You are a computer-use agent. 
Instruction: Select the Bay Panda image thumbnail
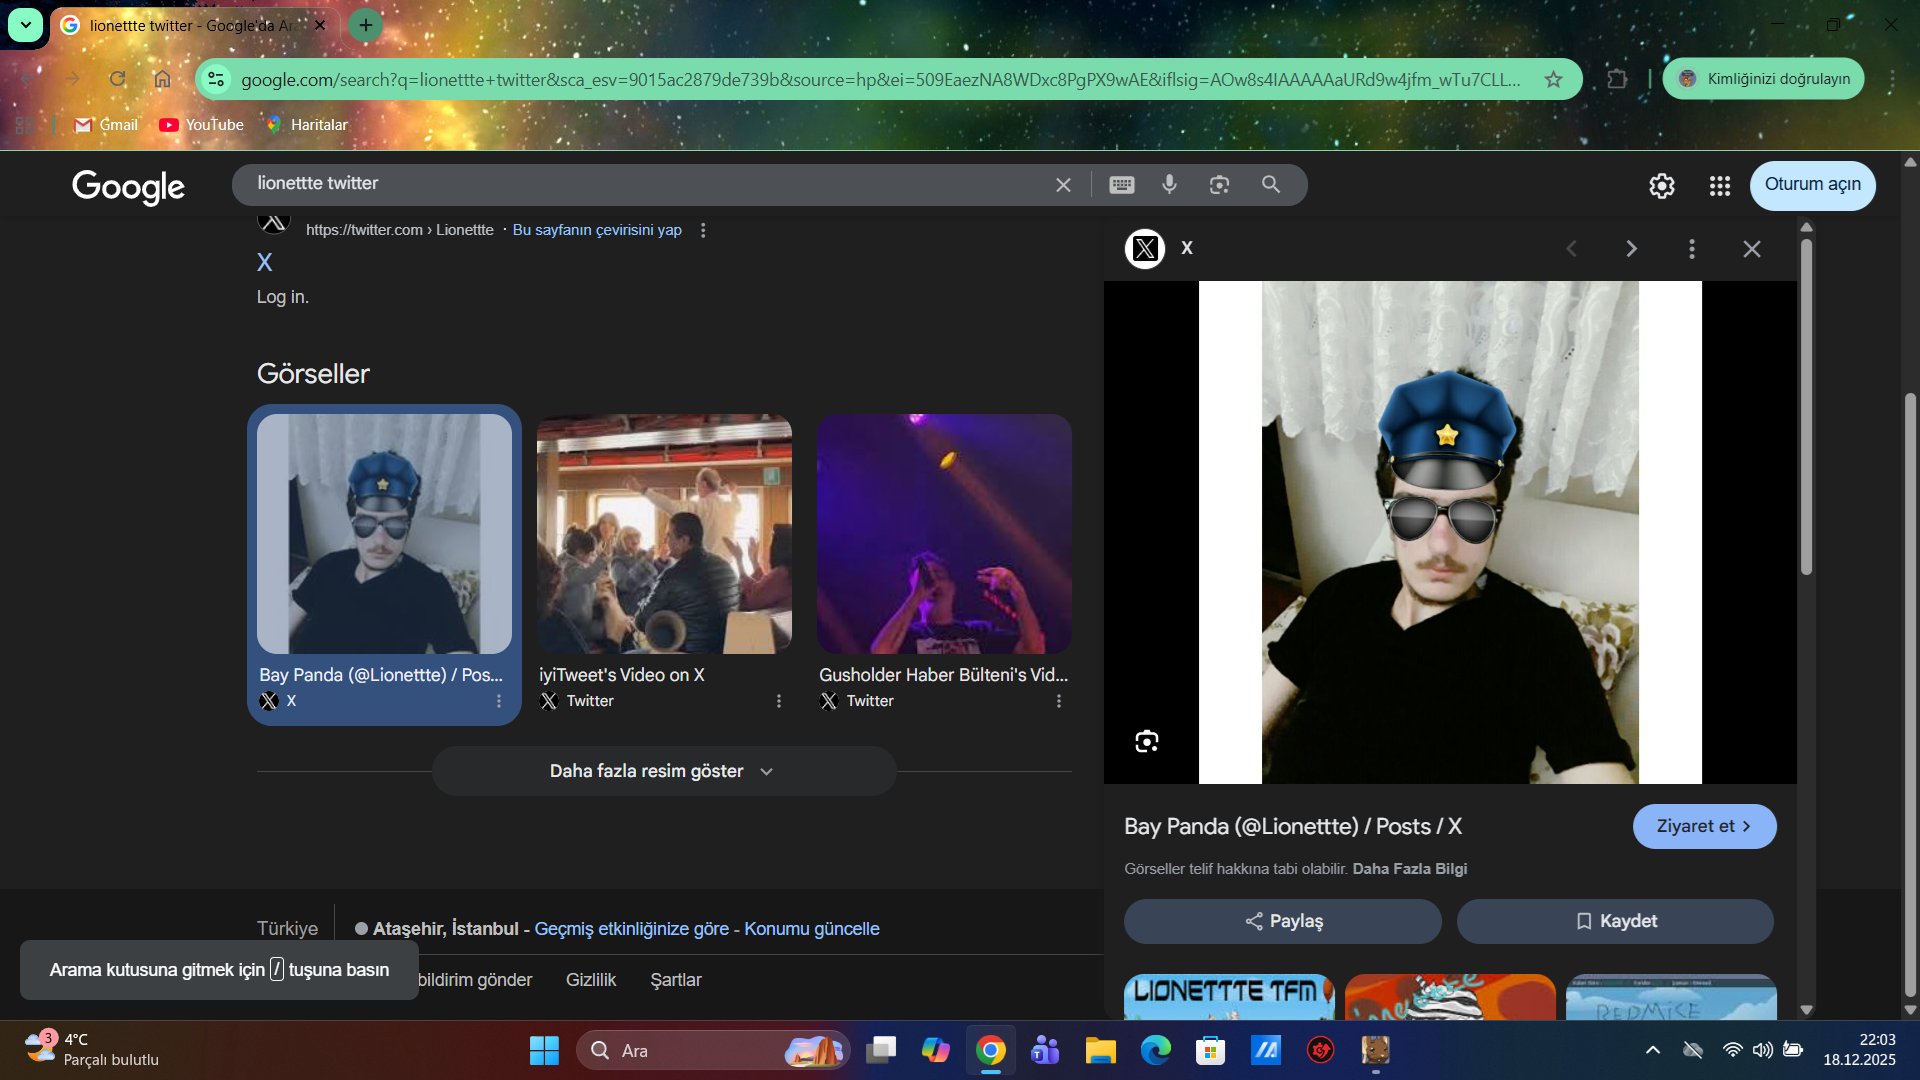384,534
